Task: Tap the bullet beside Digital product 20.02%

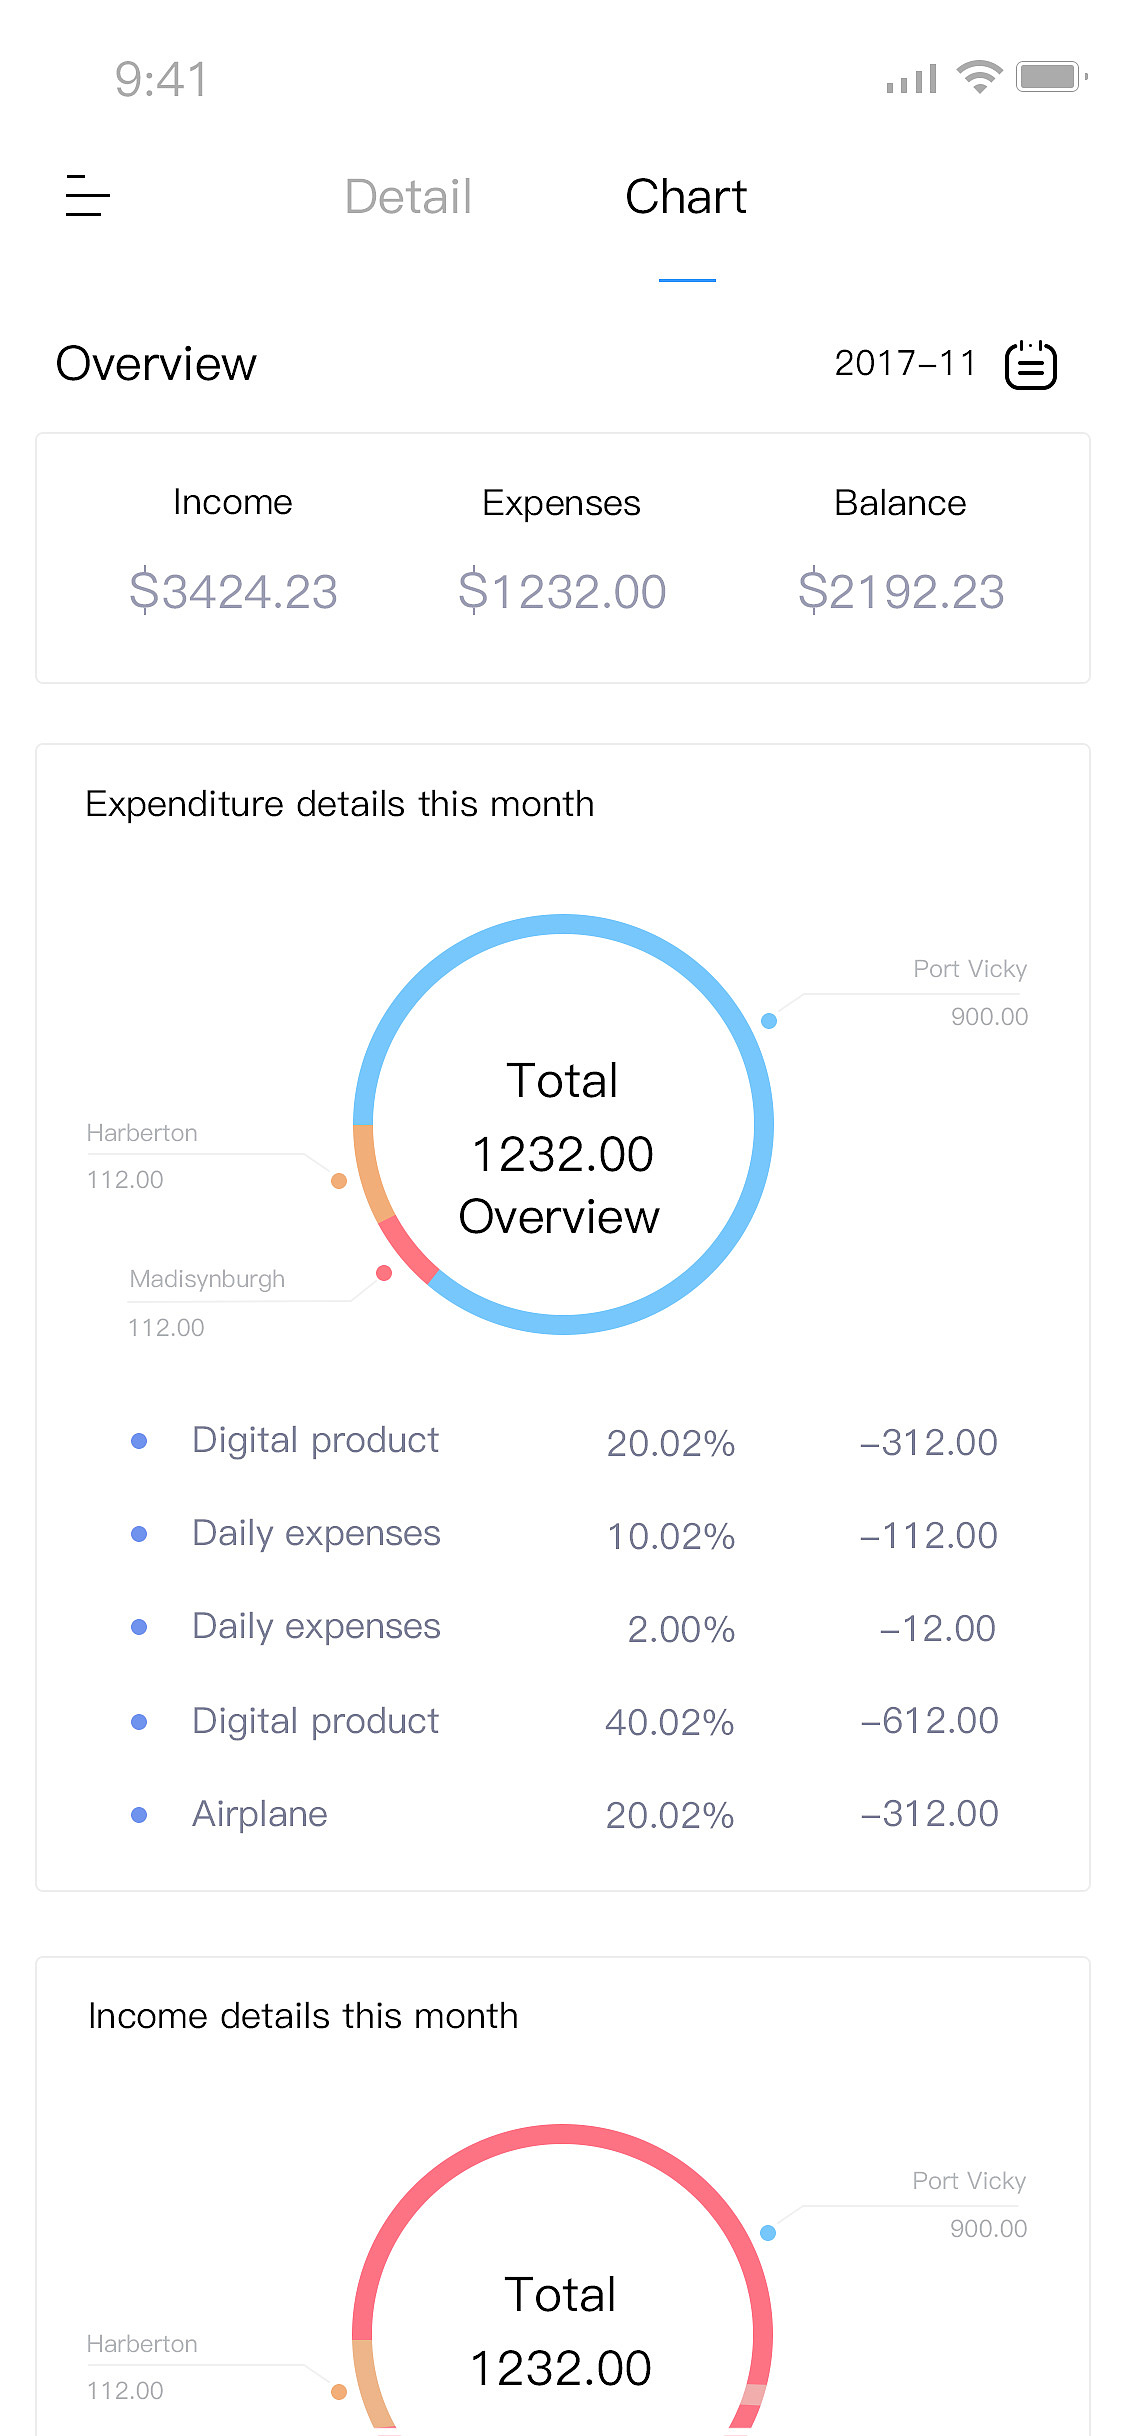Action: click(140, 1441)
